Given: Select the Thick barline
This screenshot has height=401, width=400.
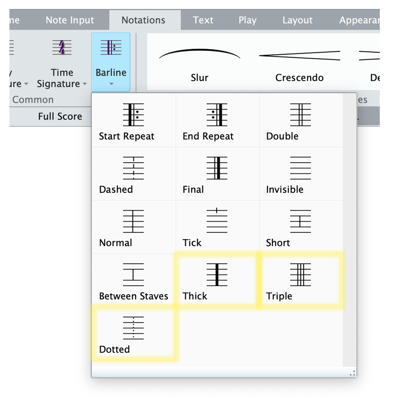Looking at the screenshot, I should [x=217, y=281].
